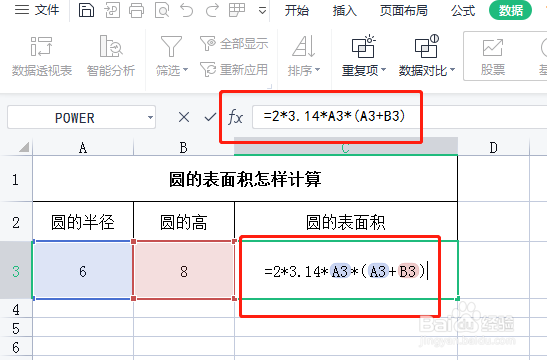Open 智能分析 smart analysis tool
Viewport: 547px width, 360px height.
[x=111, y=56]
